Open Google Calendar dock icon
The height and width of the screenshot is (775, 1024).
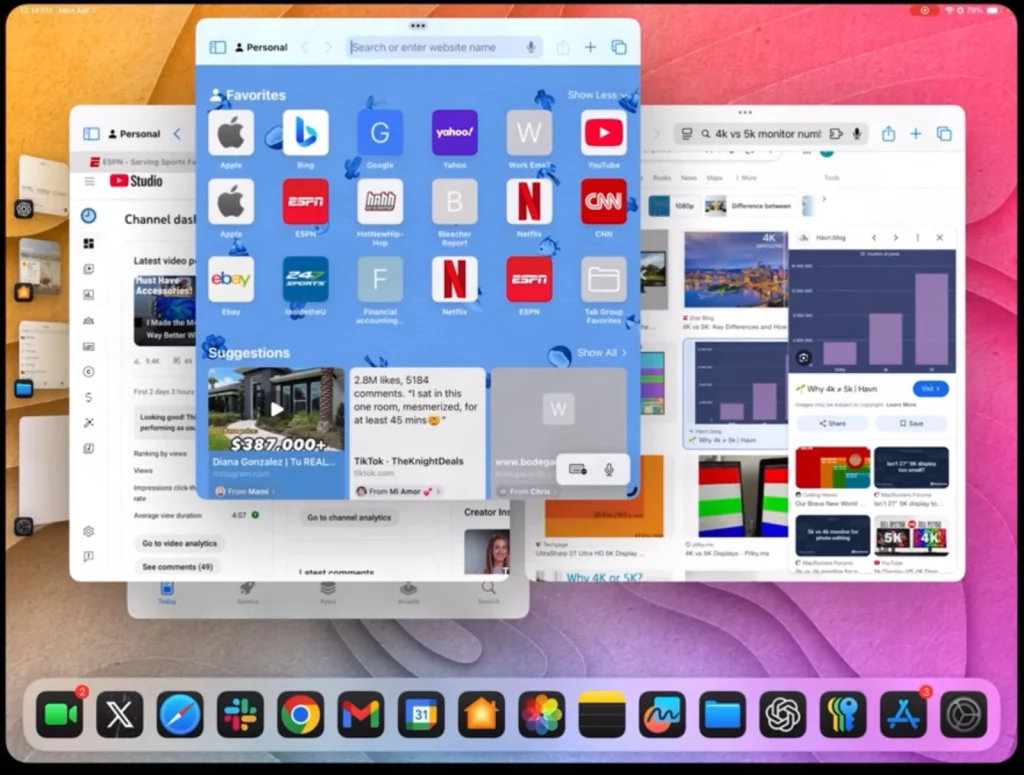421,715
